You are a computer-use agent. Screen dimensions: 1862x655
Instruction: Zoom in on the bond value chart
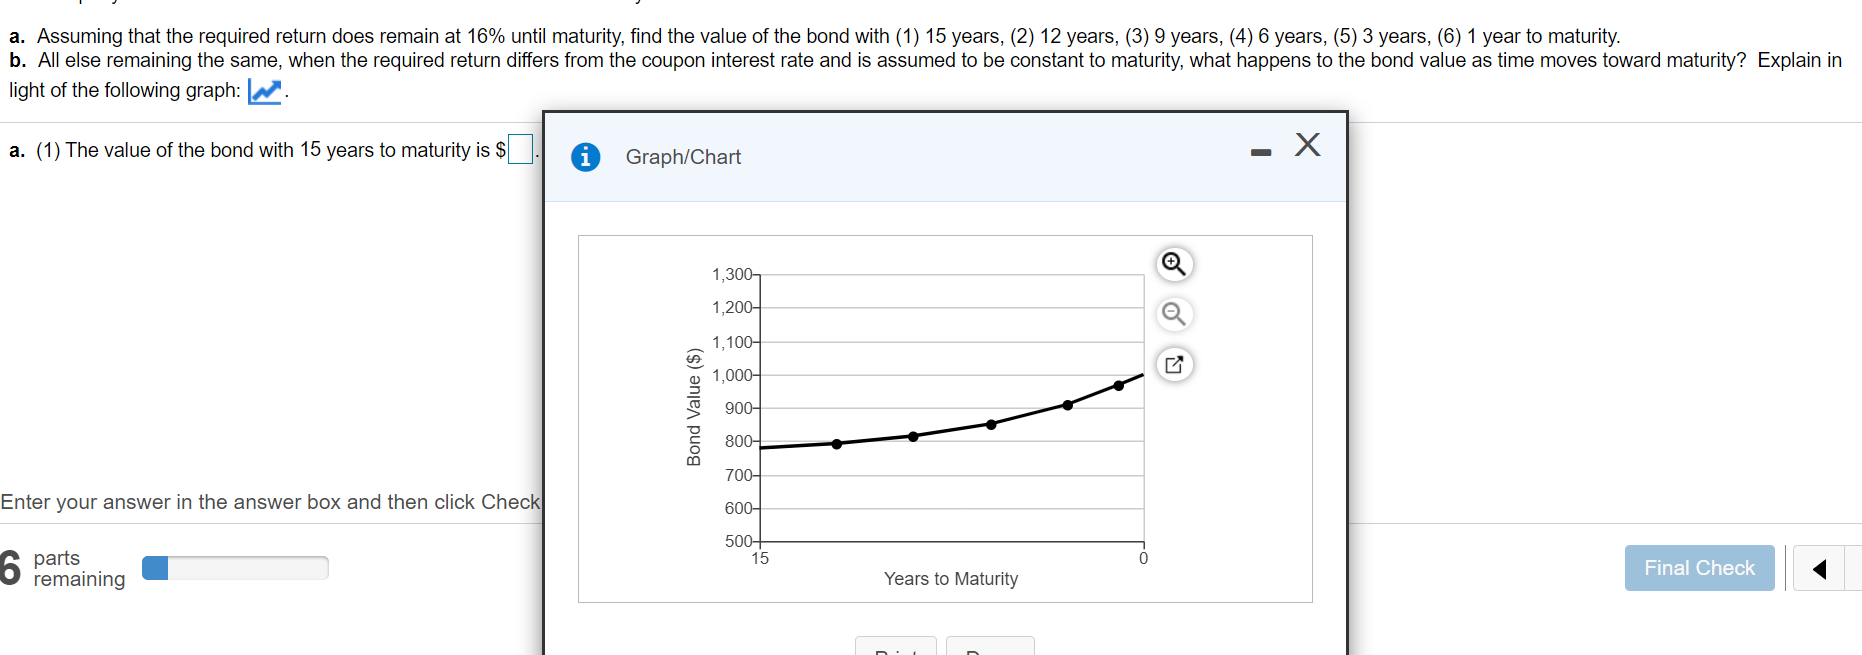tap(1174, 264)
